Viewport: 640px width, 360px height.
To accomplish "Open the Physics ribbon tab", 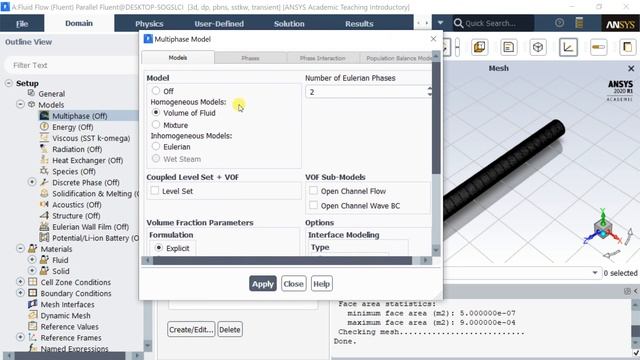I will [x=149, y=24].
